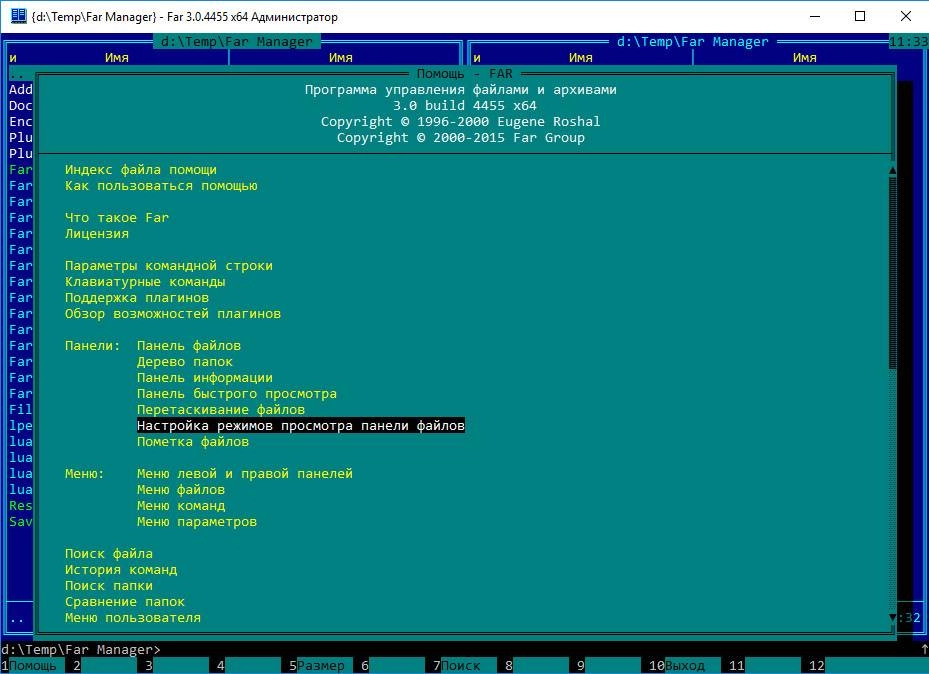Open 'Панель информации' help link
This screenshot has height=674, width=929.
pyautogui.click(x=205, y=378)
